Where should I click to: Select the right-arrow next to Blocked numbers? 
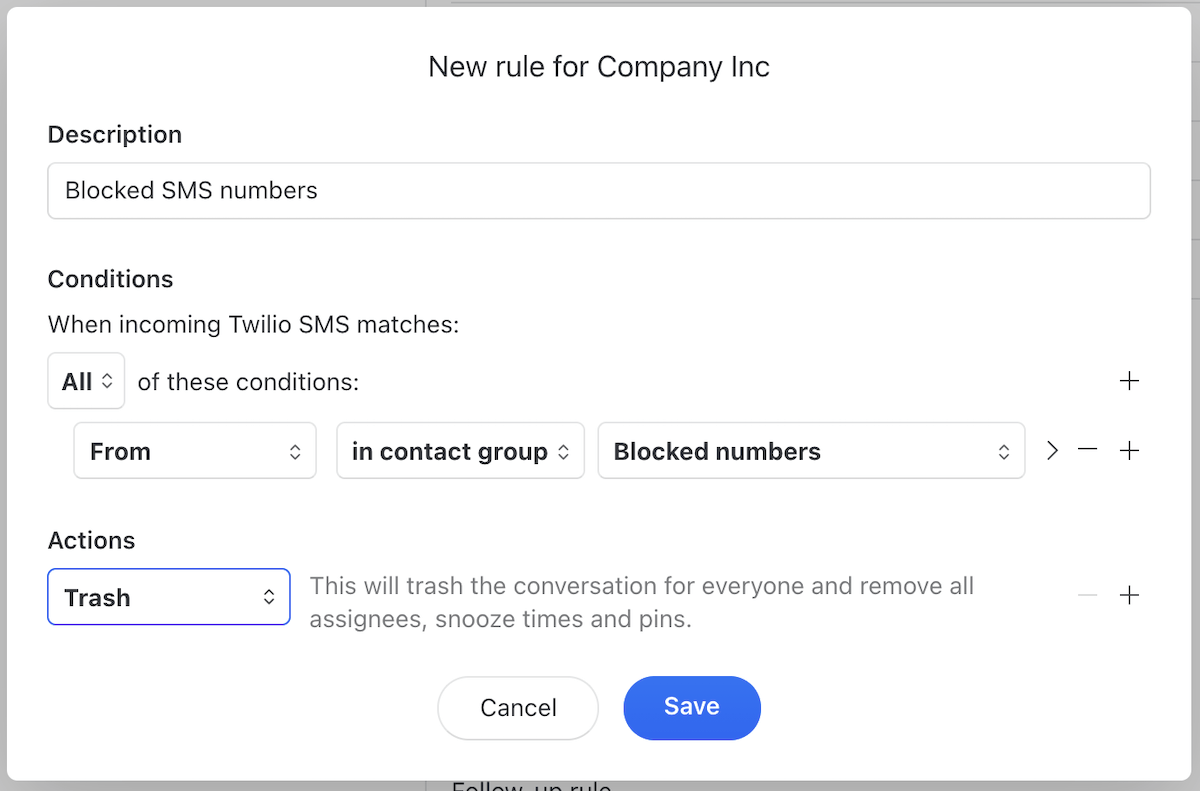[1052, 450]
